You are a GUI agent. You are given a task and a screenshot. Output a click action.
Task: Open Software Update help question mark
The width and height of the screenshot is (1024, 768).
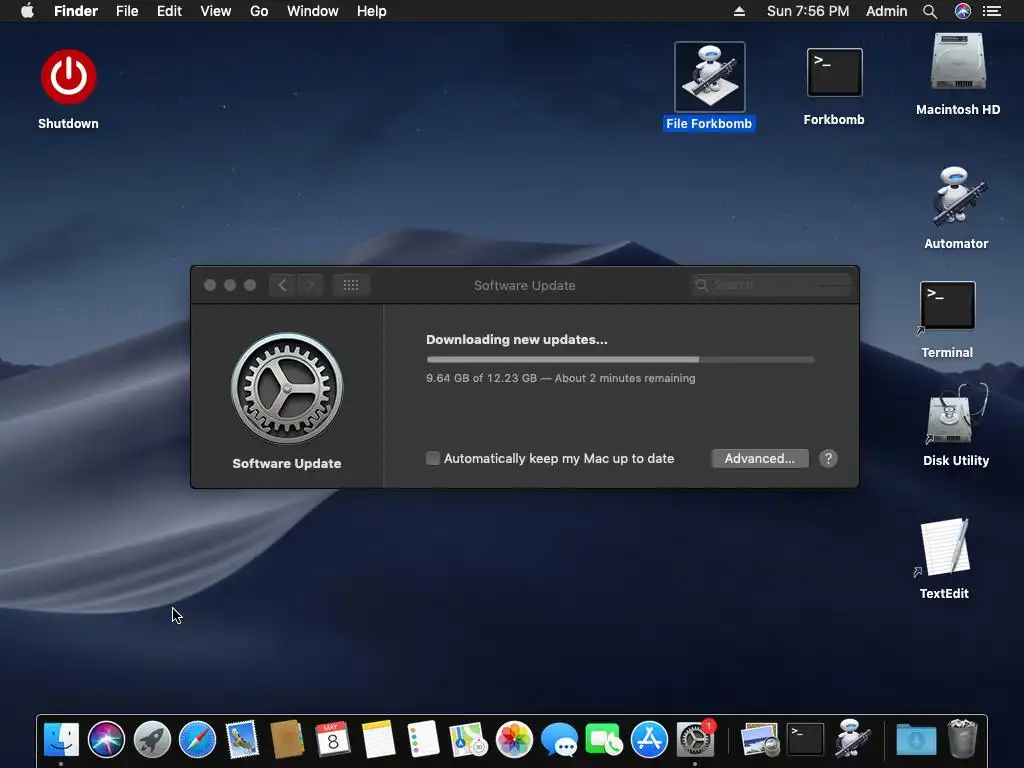click(828, 458)
